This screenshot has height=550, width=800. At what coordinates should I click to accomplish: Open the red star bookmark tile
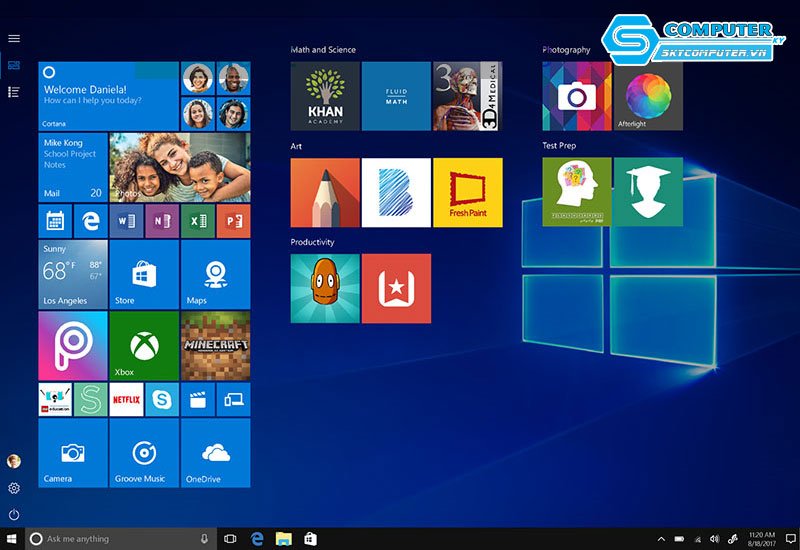click(396, 288)
